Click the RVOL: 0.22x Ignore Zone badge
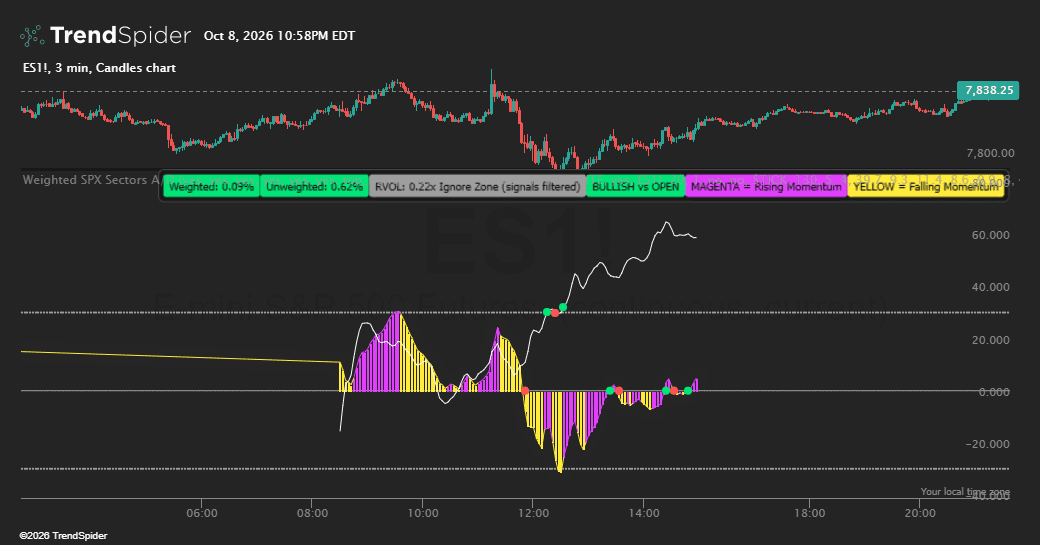Image resolution: width=1040 pixels, height=545 pixels. click(478, 187)
